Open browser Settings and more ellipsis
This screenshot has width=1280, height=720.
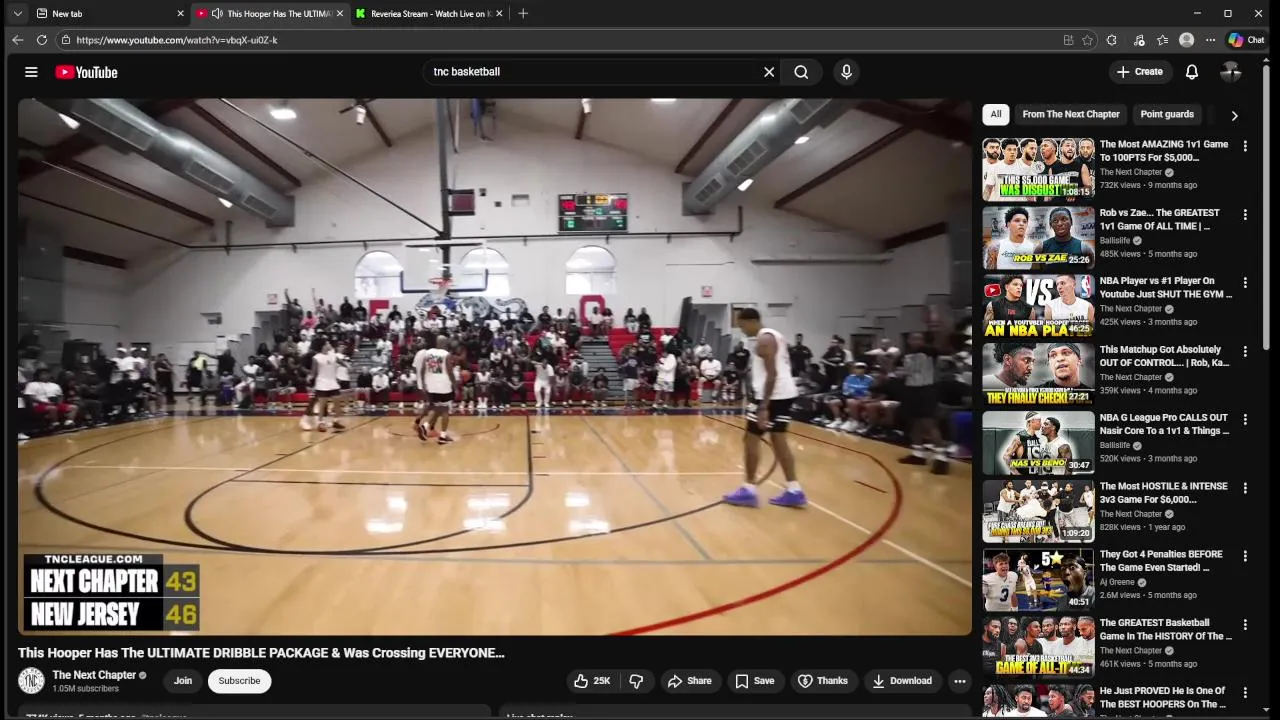coord(1210,40)
